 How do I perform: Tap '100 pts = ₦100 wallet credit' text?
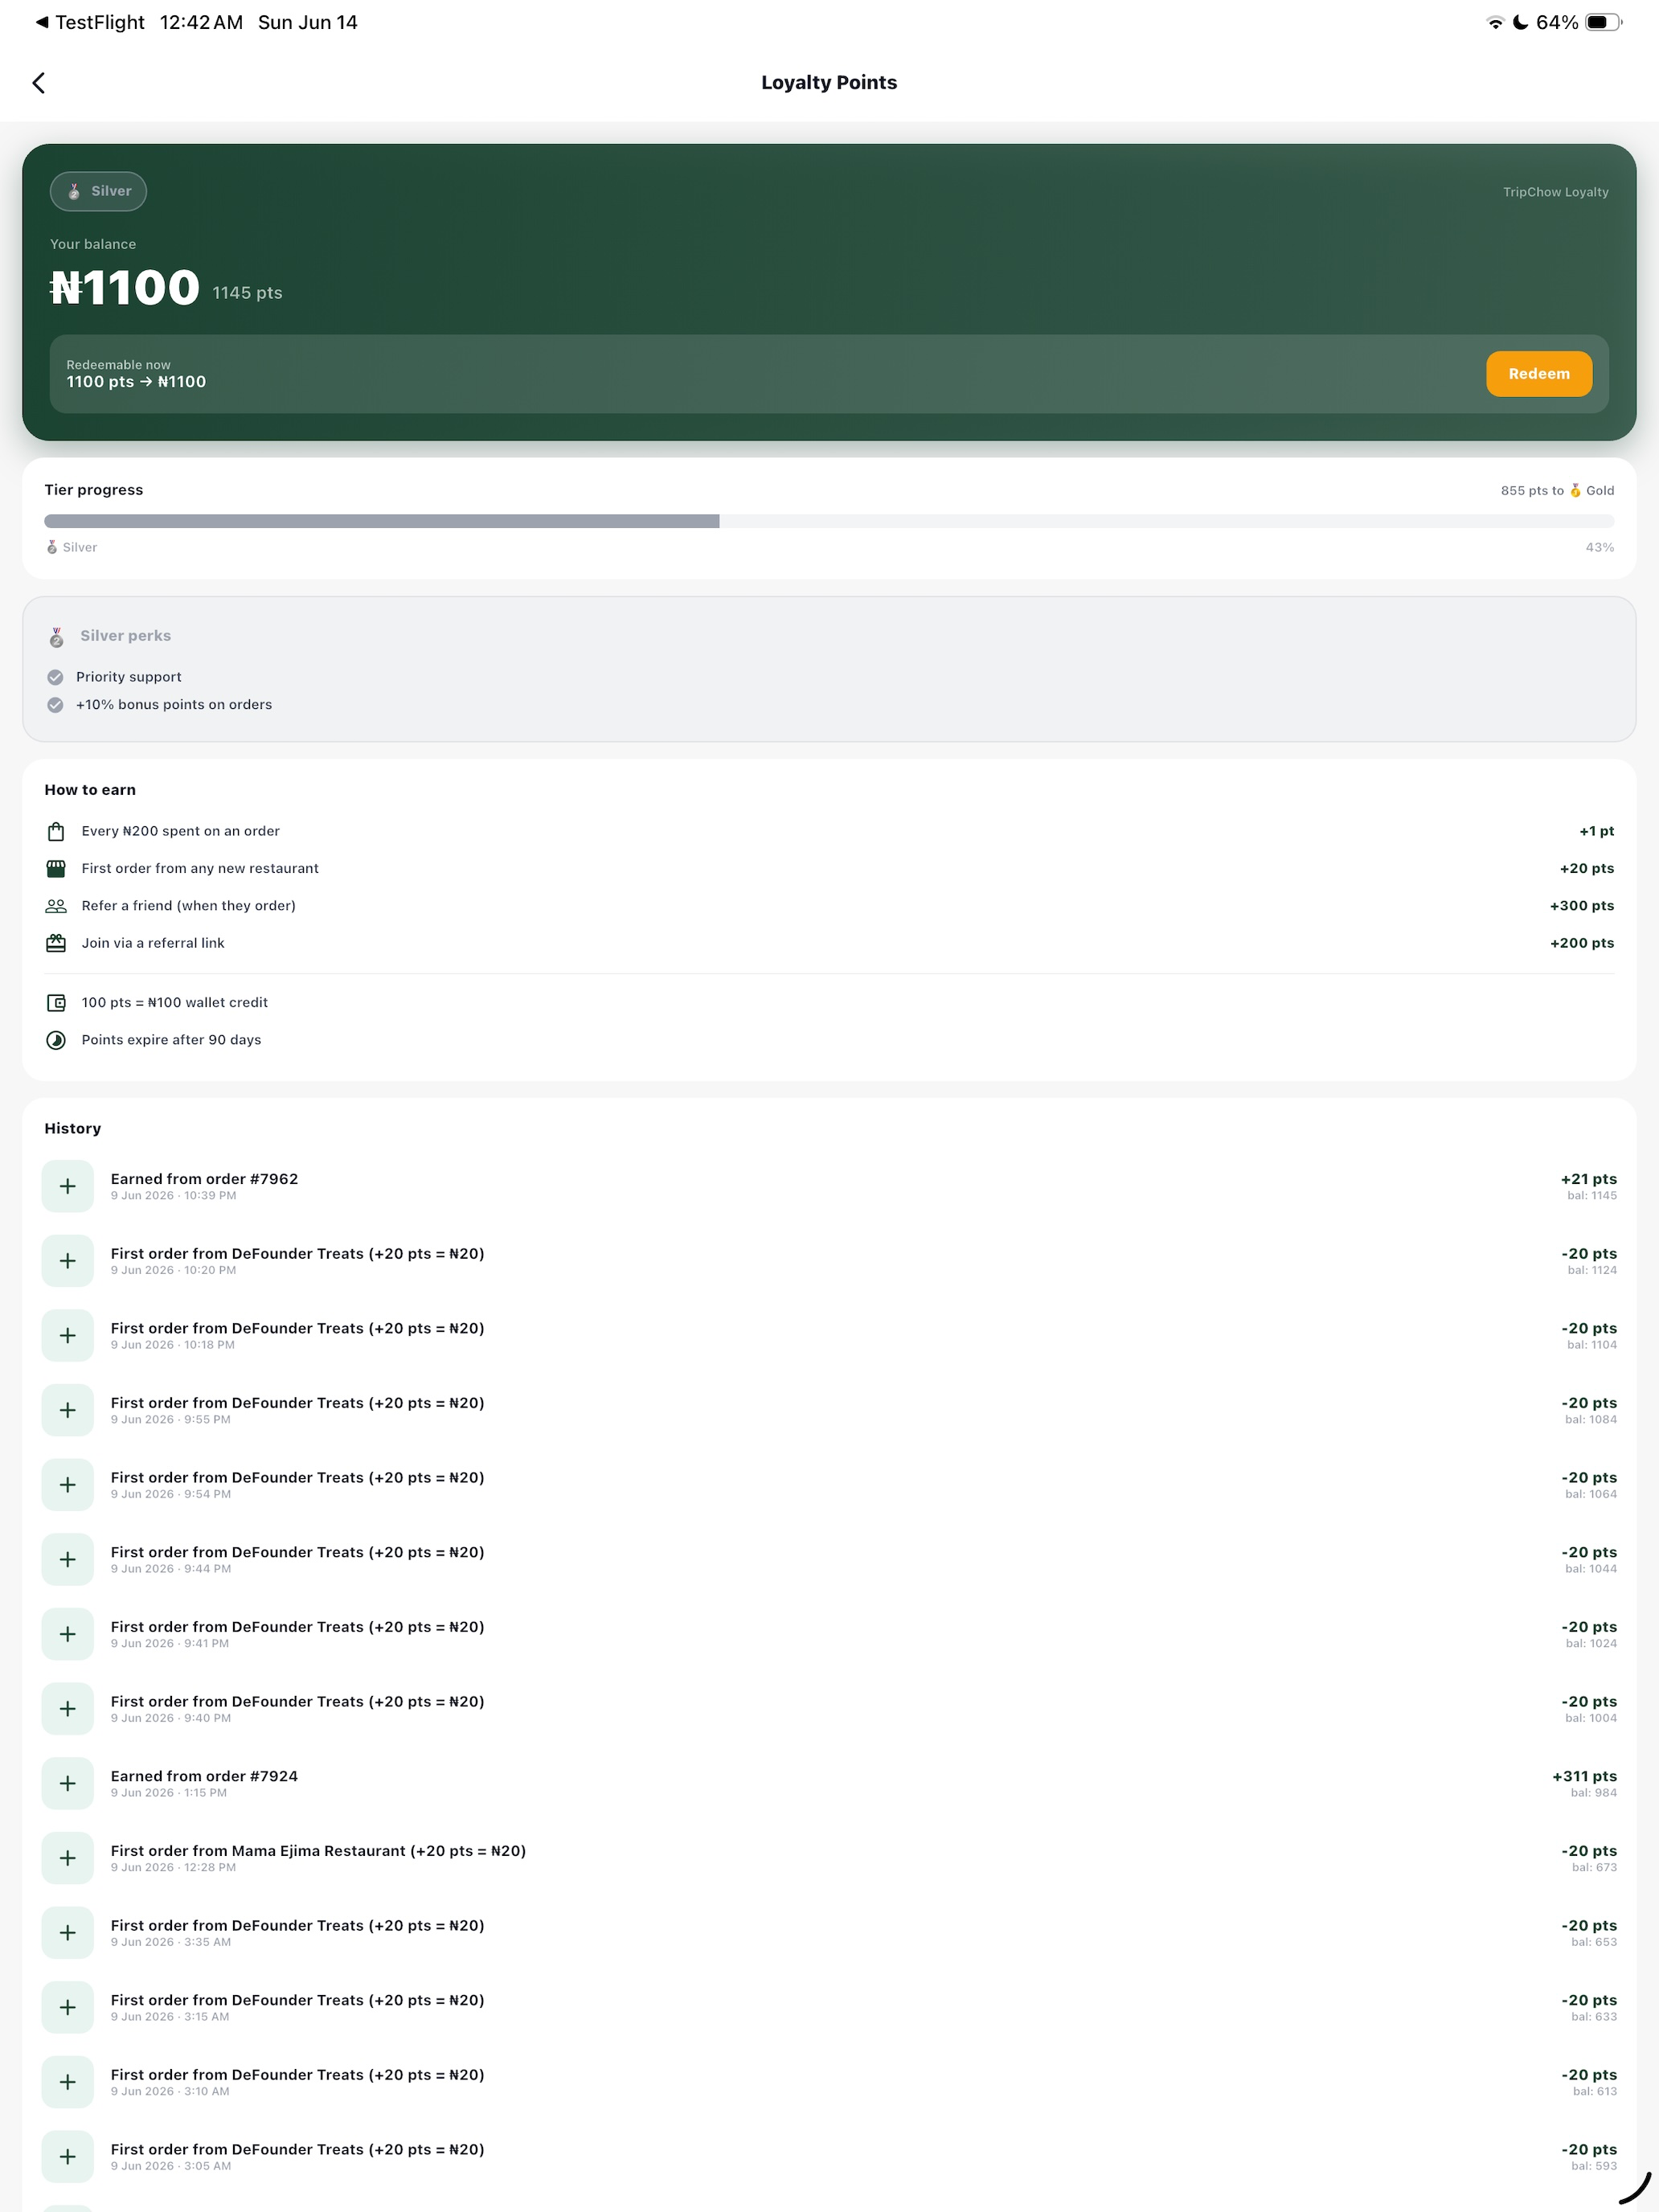[174, 1002]
